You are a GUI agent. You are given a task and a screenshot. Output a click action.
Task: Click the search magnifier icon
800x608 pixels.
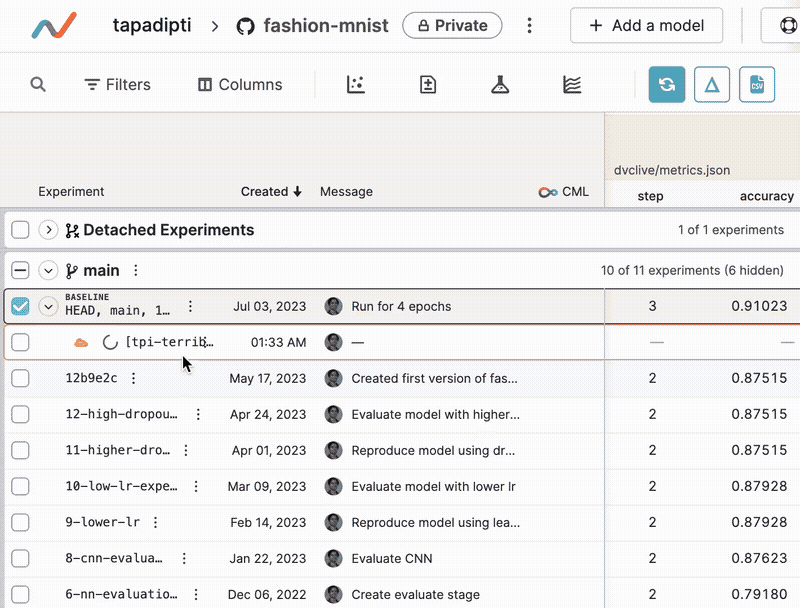pos(38,84)
